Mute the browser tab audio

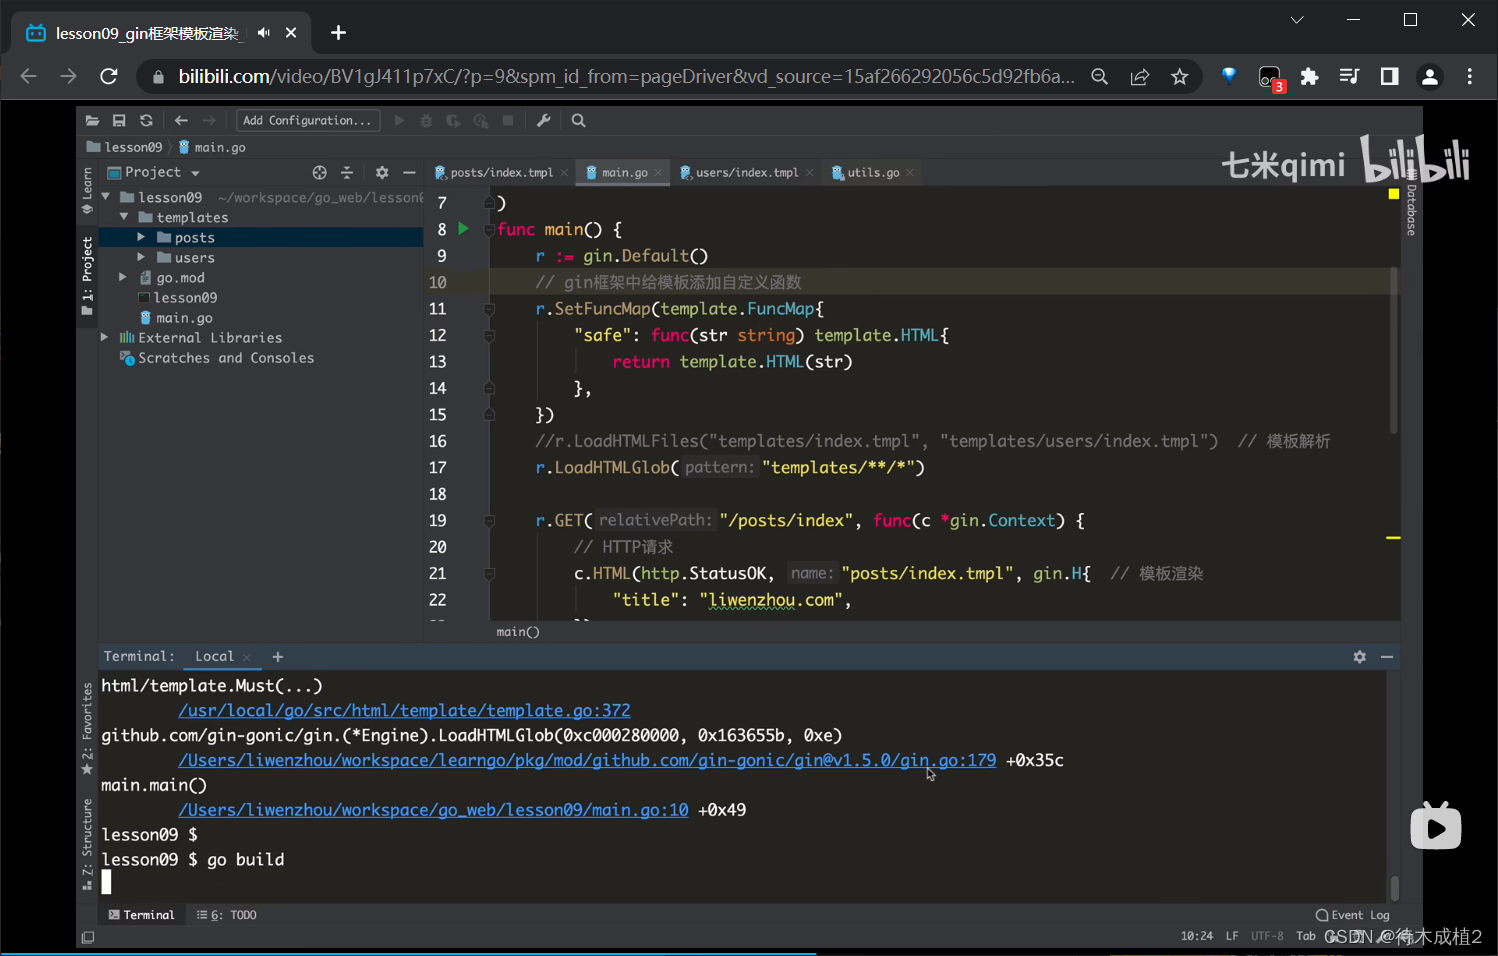coord(264,33)
